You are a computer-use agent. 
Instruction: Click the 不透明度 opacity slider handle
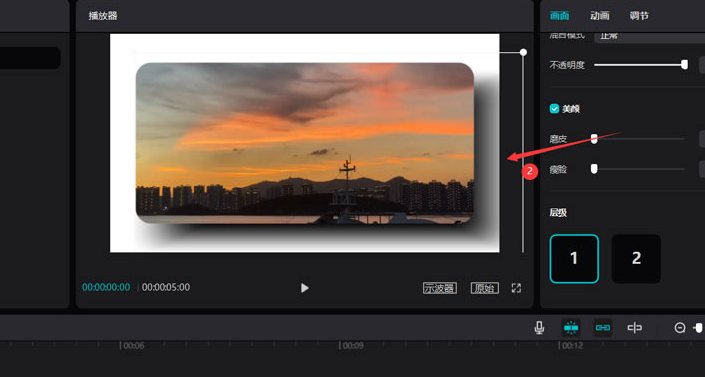(684, 65)
